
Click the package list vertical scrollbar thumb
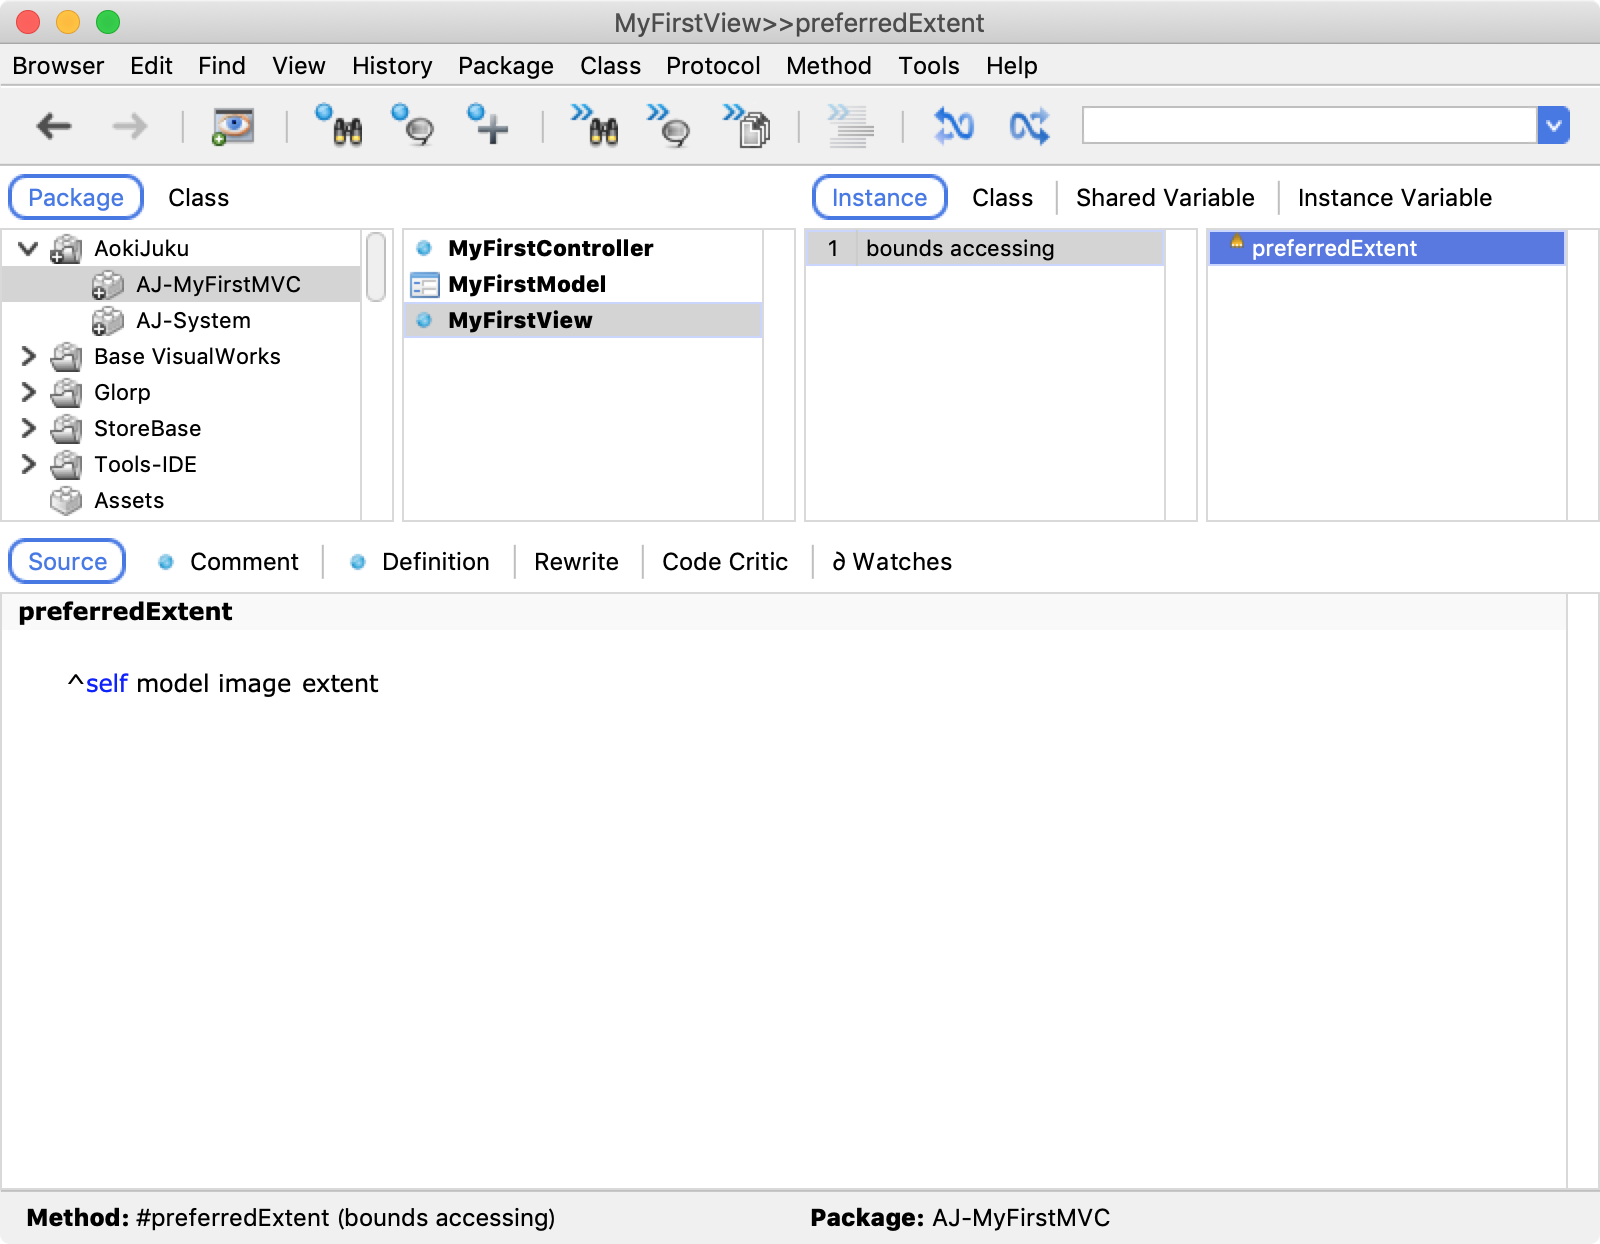(376, 266)
